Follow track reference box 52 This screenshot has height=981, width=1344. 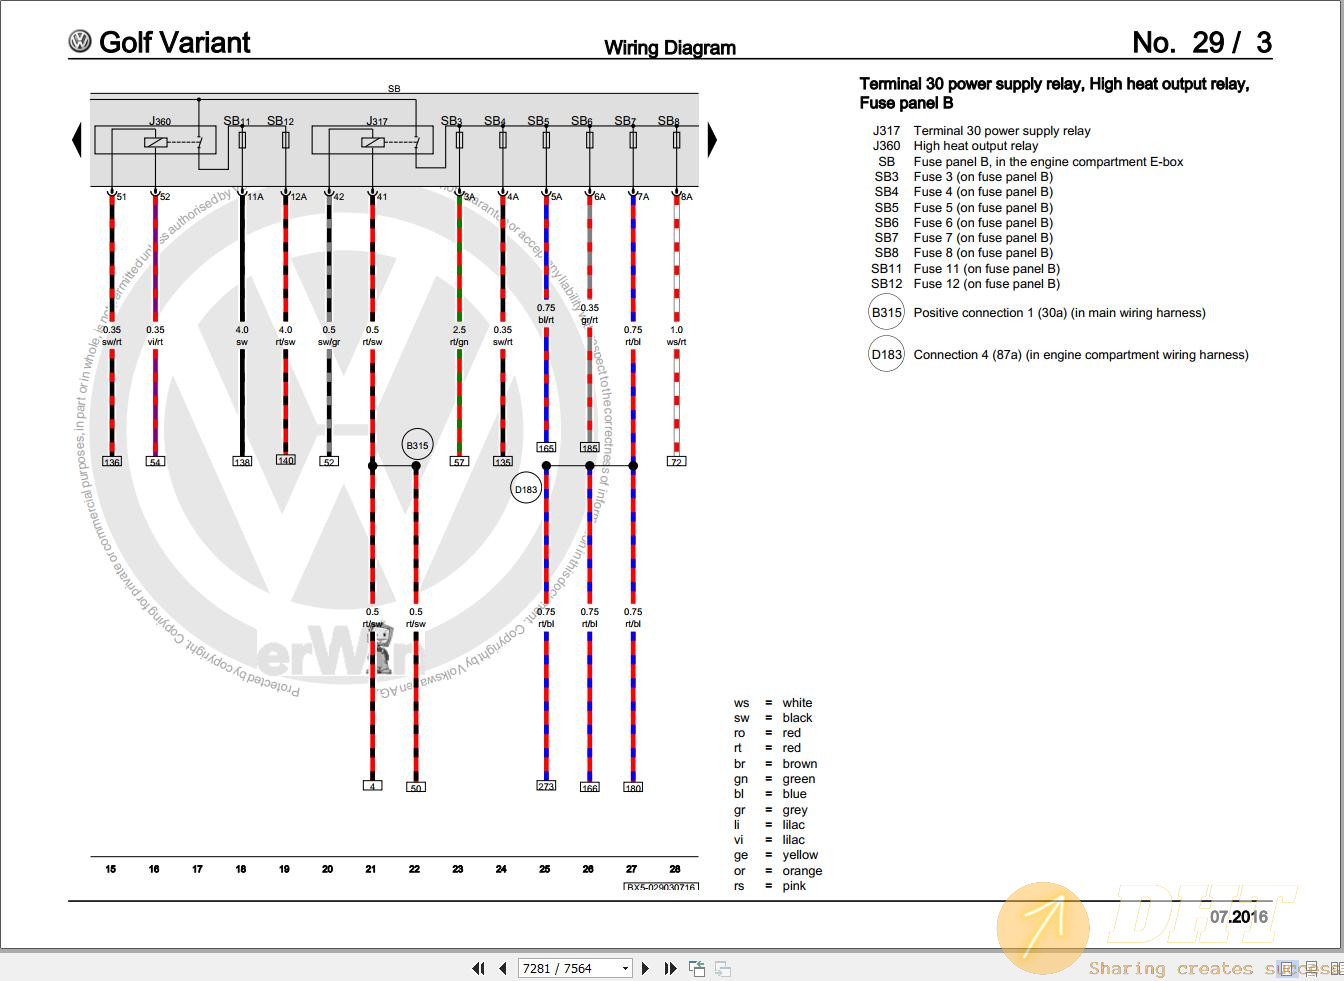[x=329, y=462]
